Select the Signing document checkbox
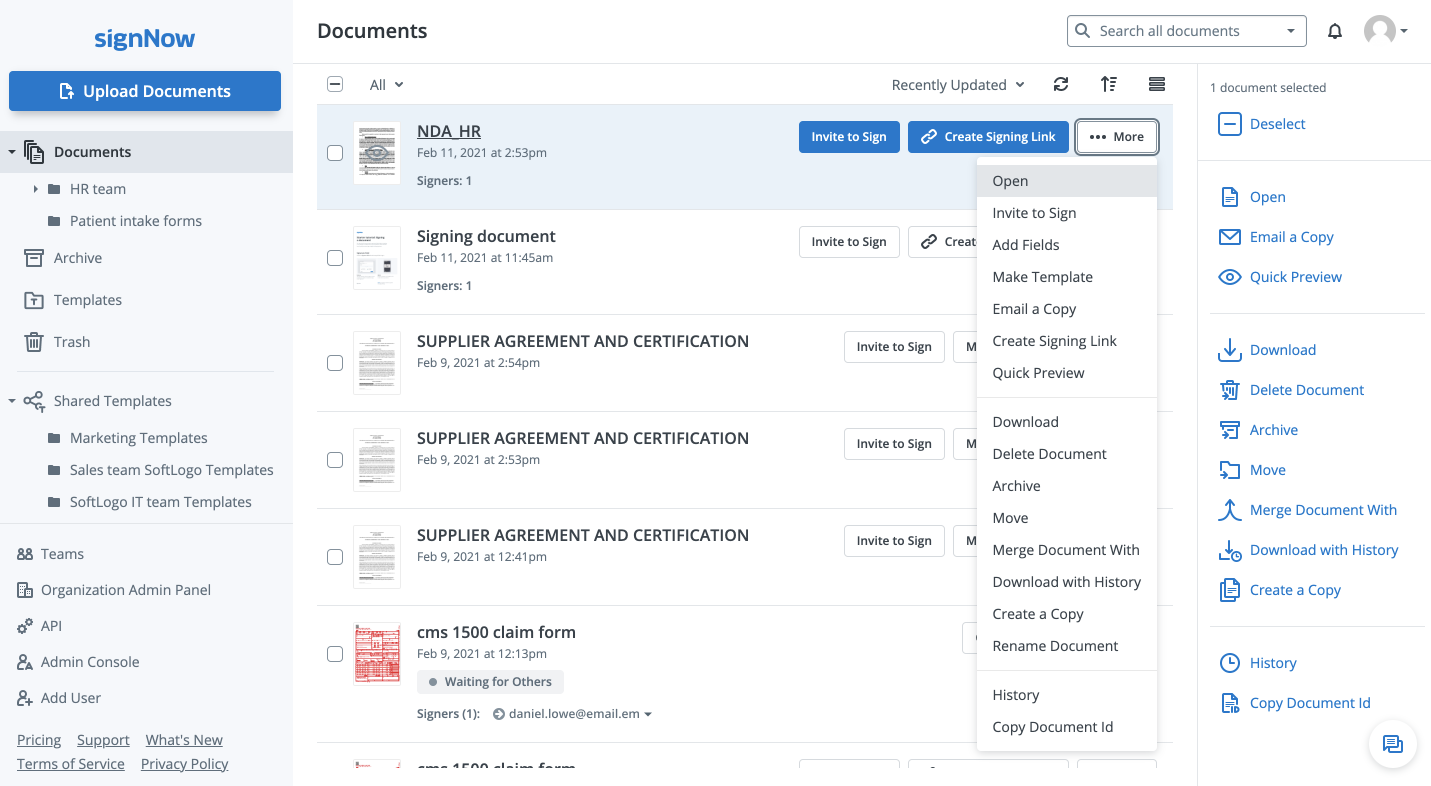This screenshot has height=786, width=1431. 335,258
